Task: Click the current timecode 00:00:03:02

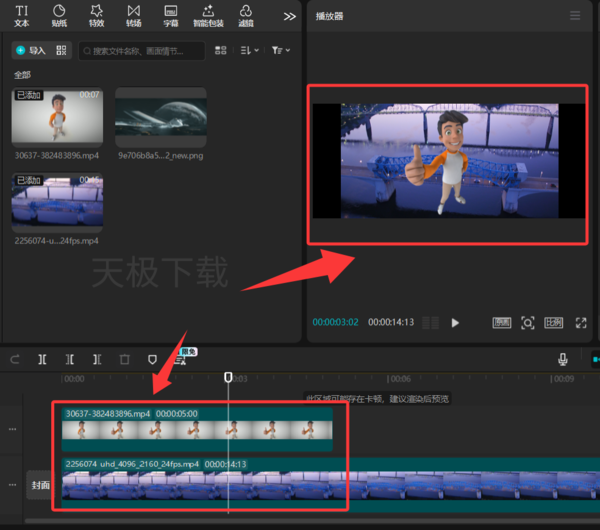Action: [x=336, y=322]
